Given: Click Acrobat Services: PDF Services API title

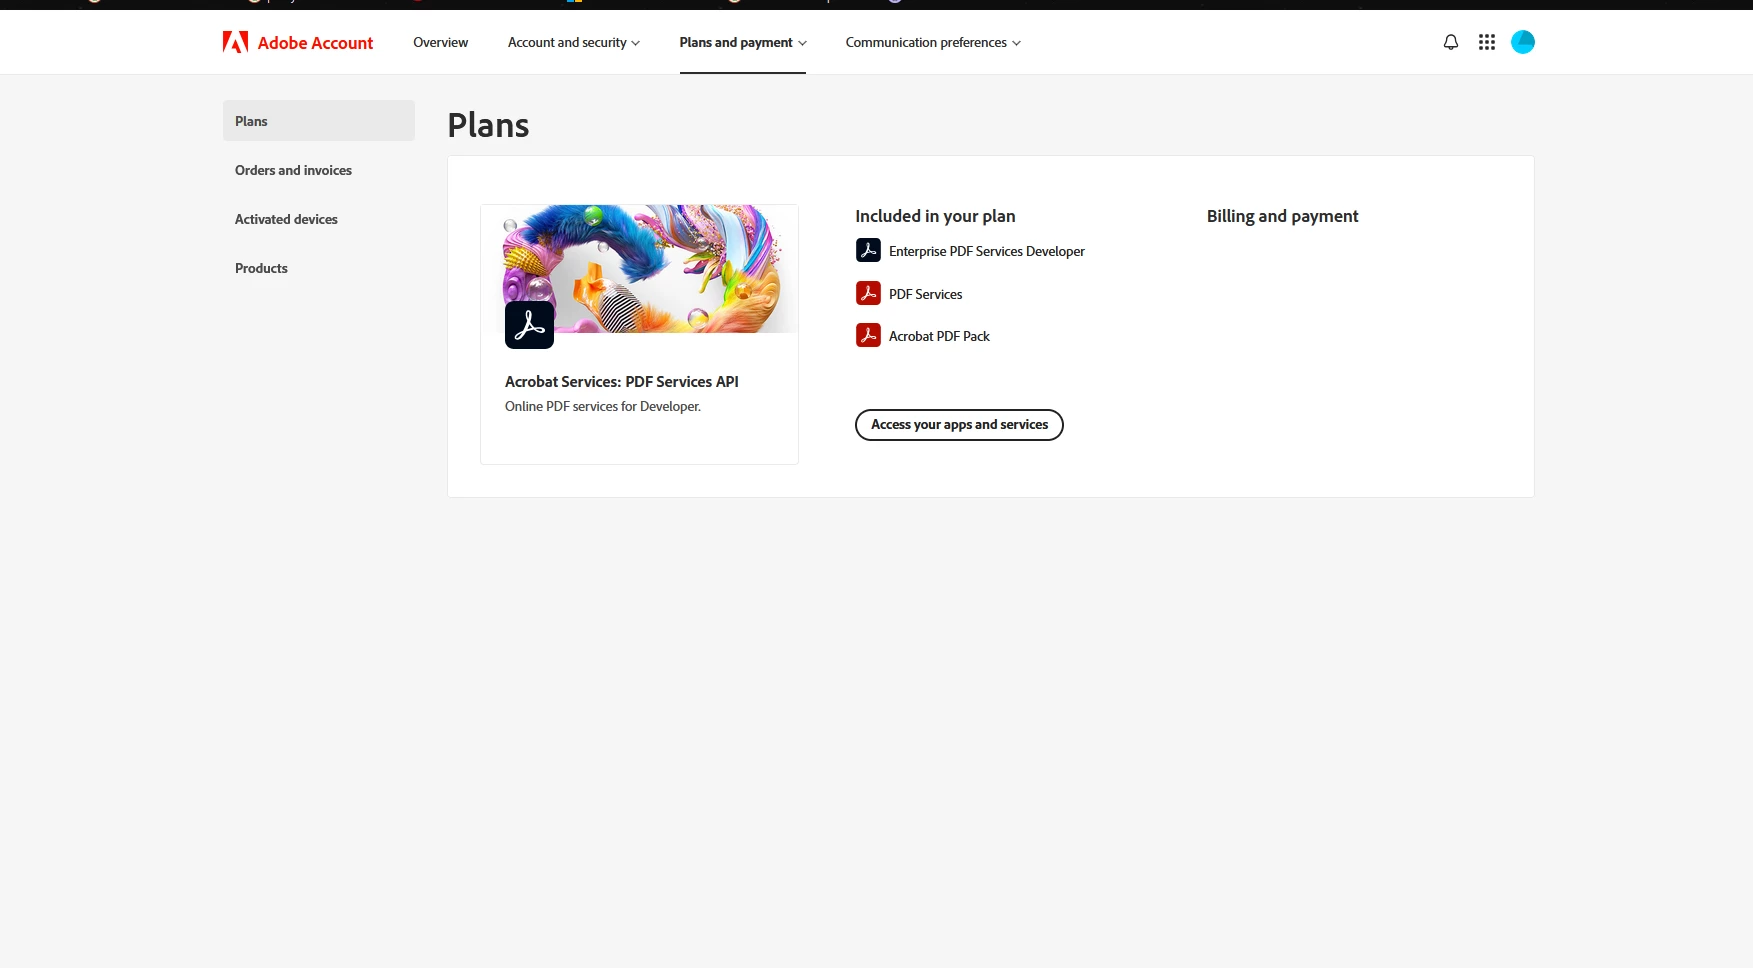Looking at the screenshot, I should pyautogui.click(x=622, y=382).
